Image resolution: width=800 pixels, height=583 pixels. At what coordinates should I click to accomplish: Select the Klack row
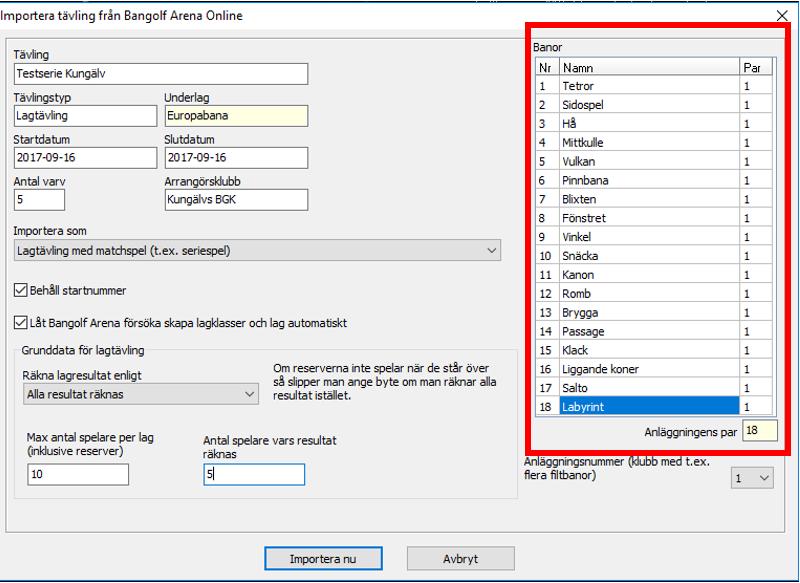coord(654,350)
